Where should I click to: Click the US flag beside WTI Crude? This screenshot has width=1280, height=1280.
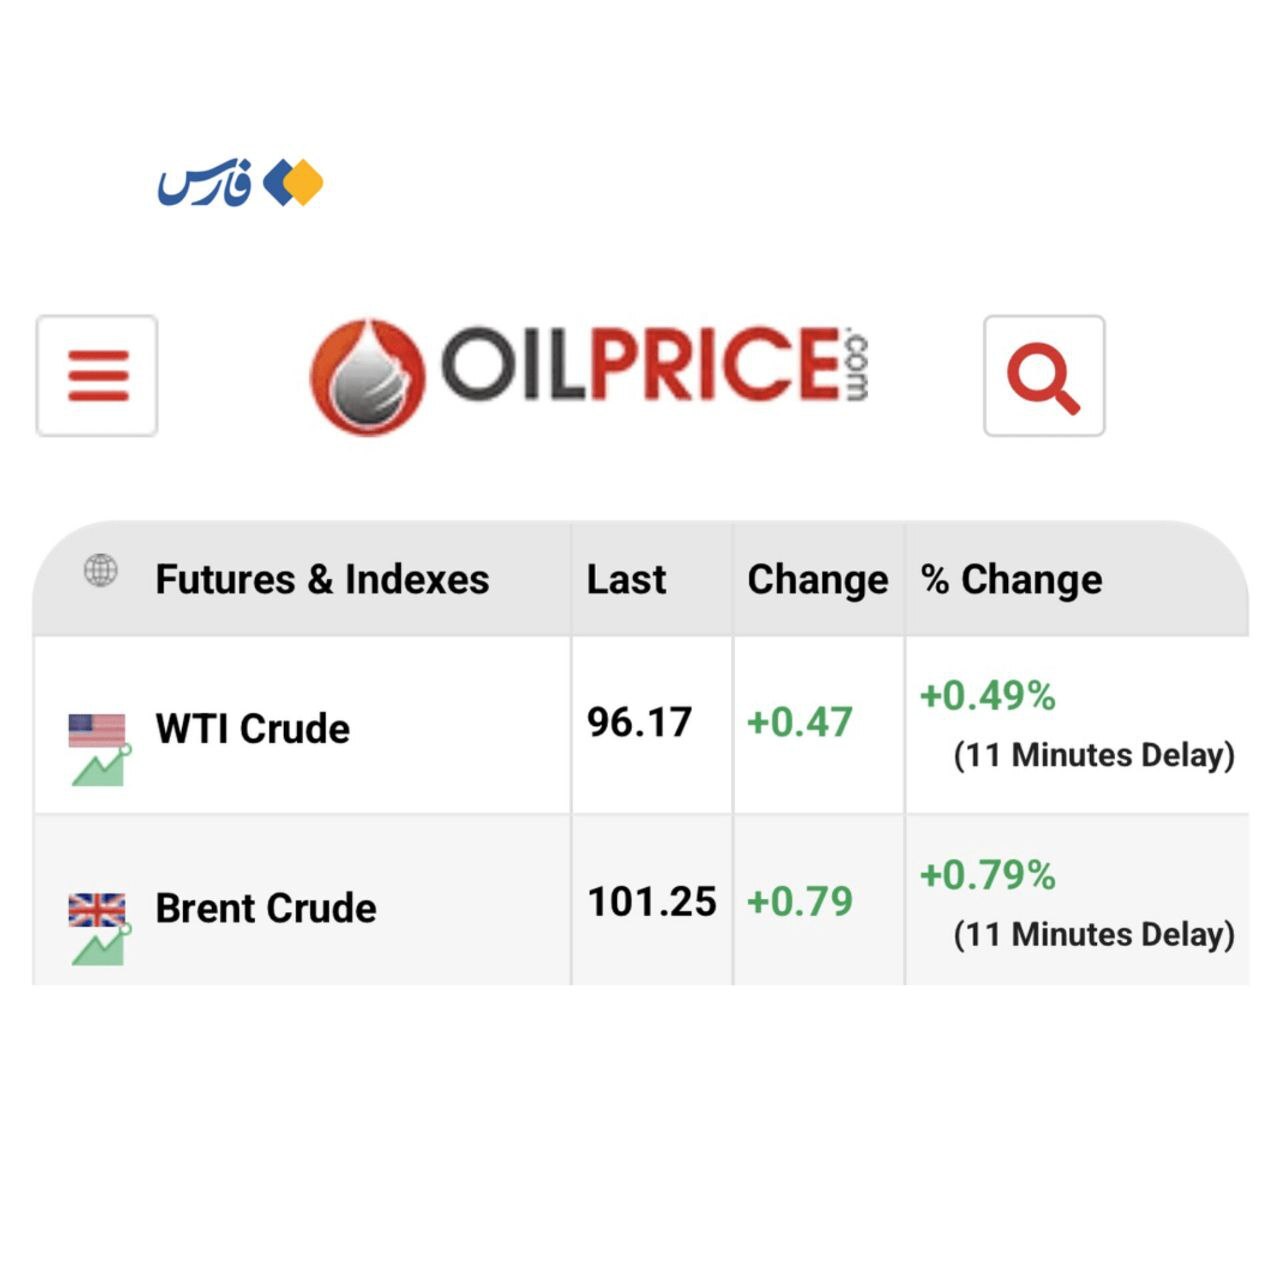(97, 729)
